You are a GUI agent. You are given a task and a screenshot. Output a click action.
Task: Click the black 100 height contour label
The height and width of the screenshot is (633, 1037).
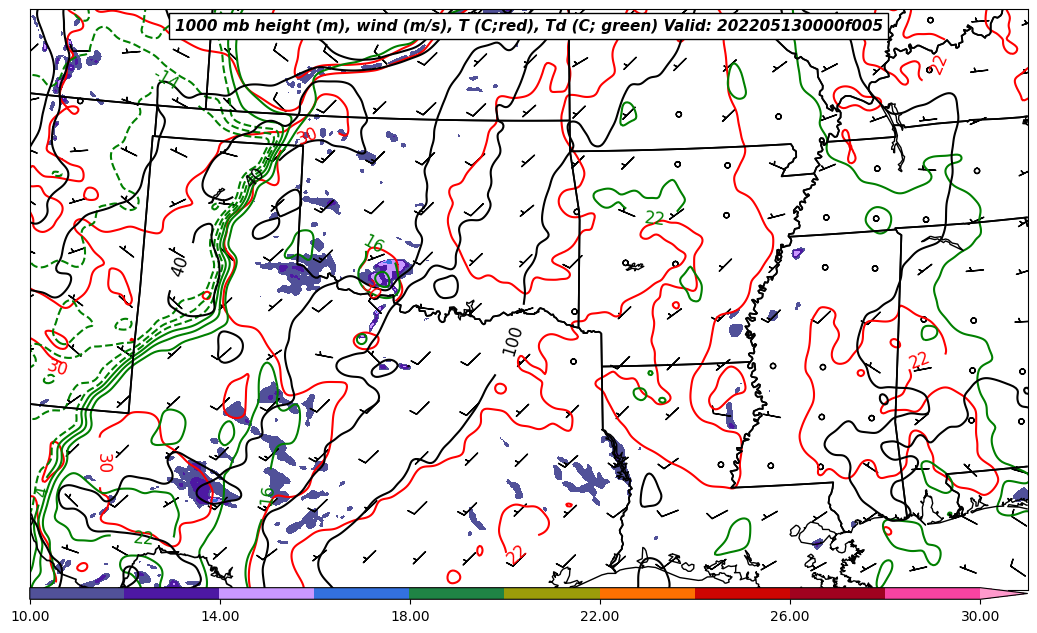click(x=512, y=340)
